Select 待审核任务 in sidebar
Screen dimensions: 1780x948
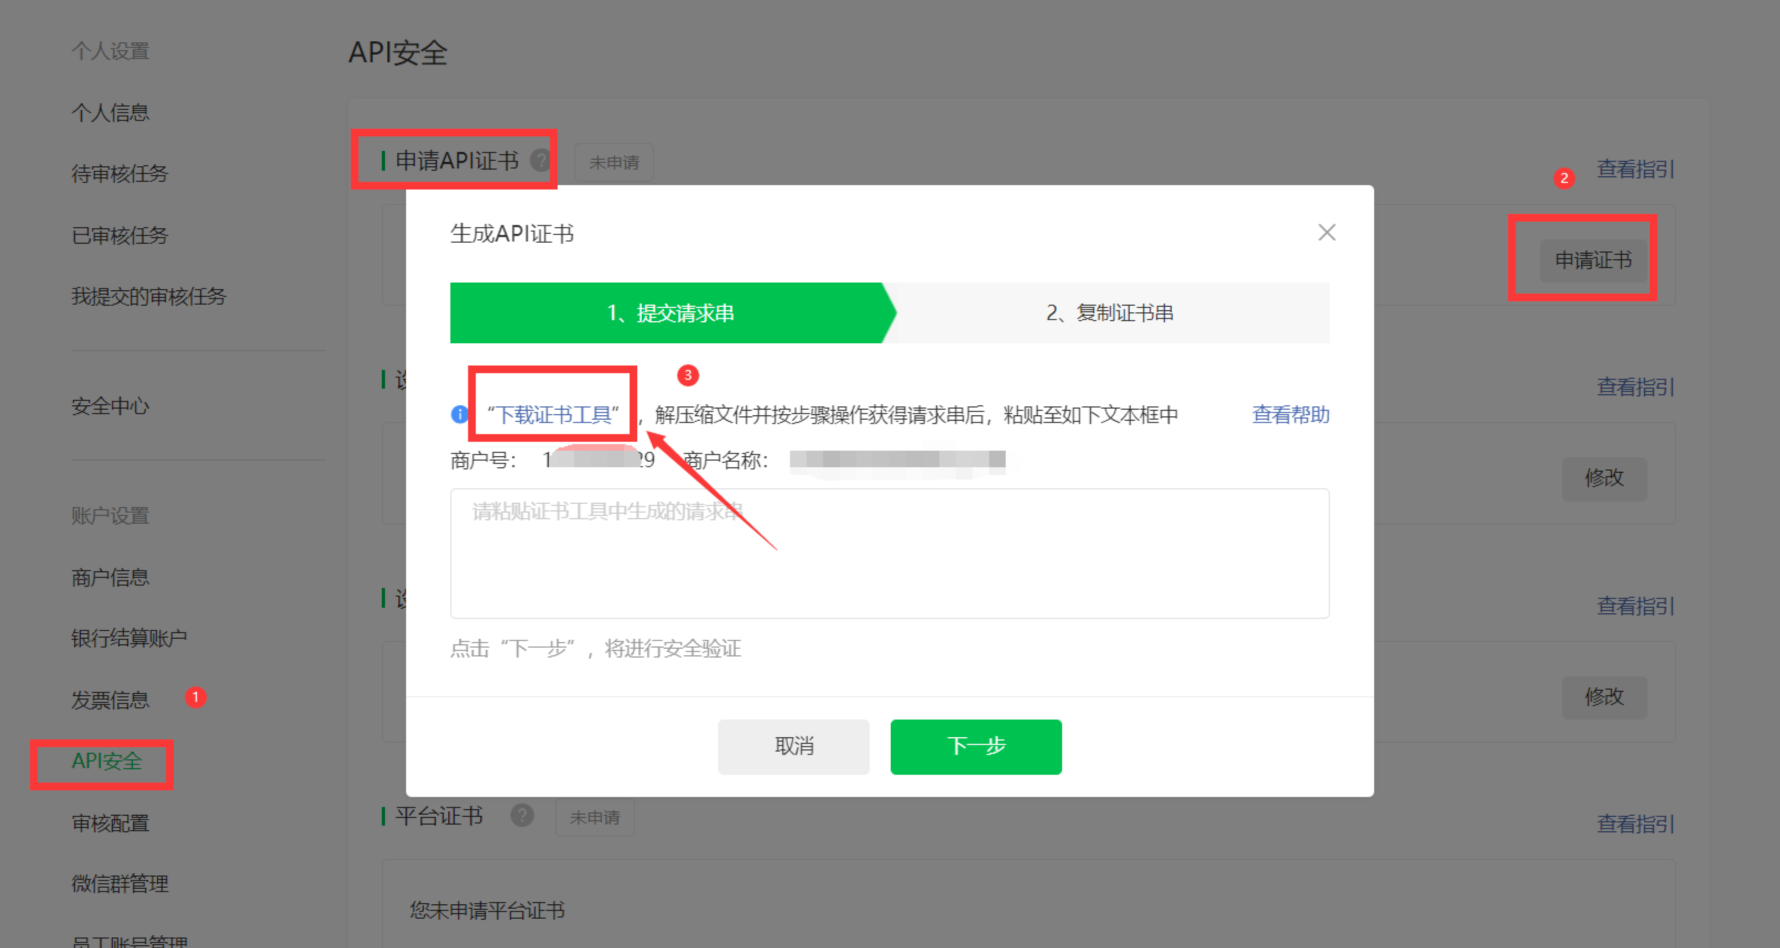[x=119, y=174]
